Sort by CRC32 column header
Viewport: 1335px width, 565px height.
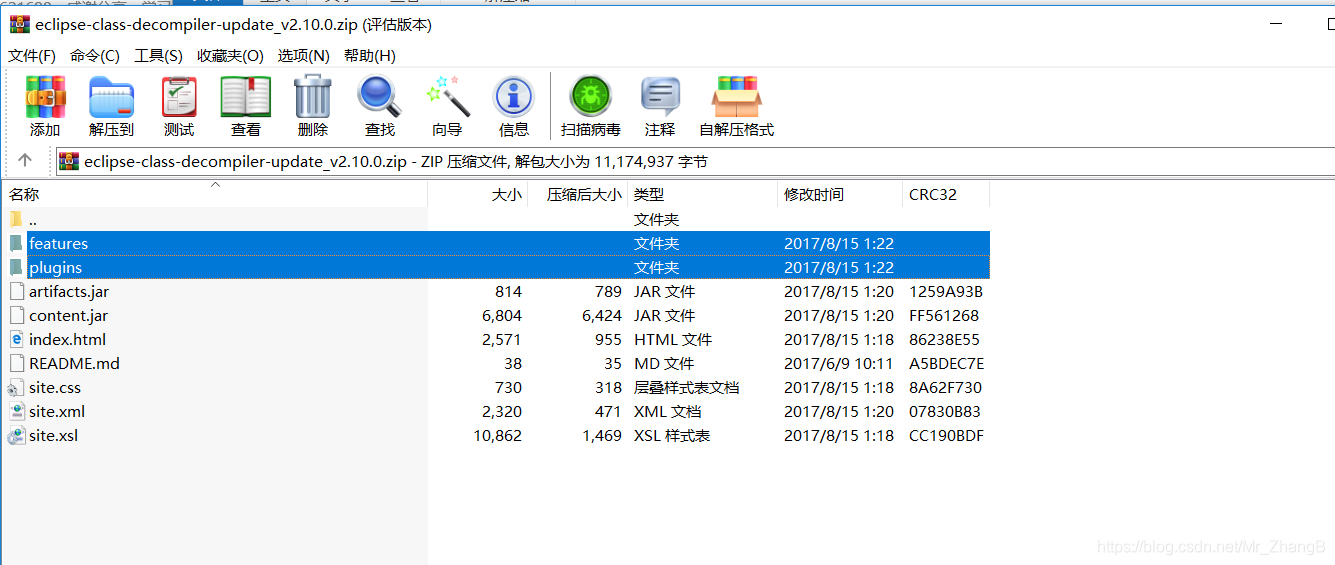pos(946,195)
